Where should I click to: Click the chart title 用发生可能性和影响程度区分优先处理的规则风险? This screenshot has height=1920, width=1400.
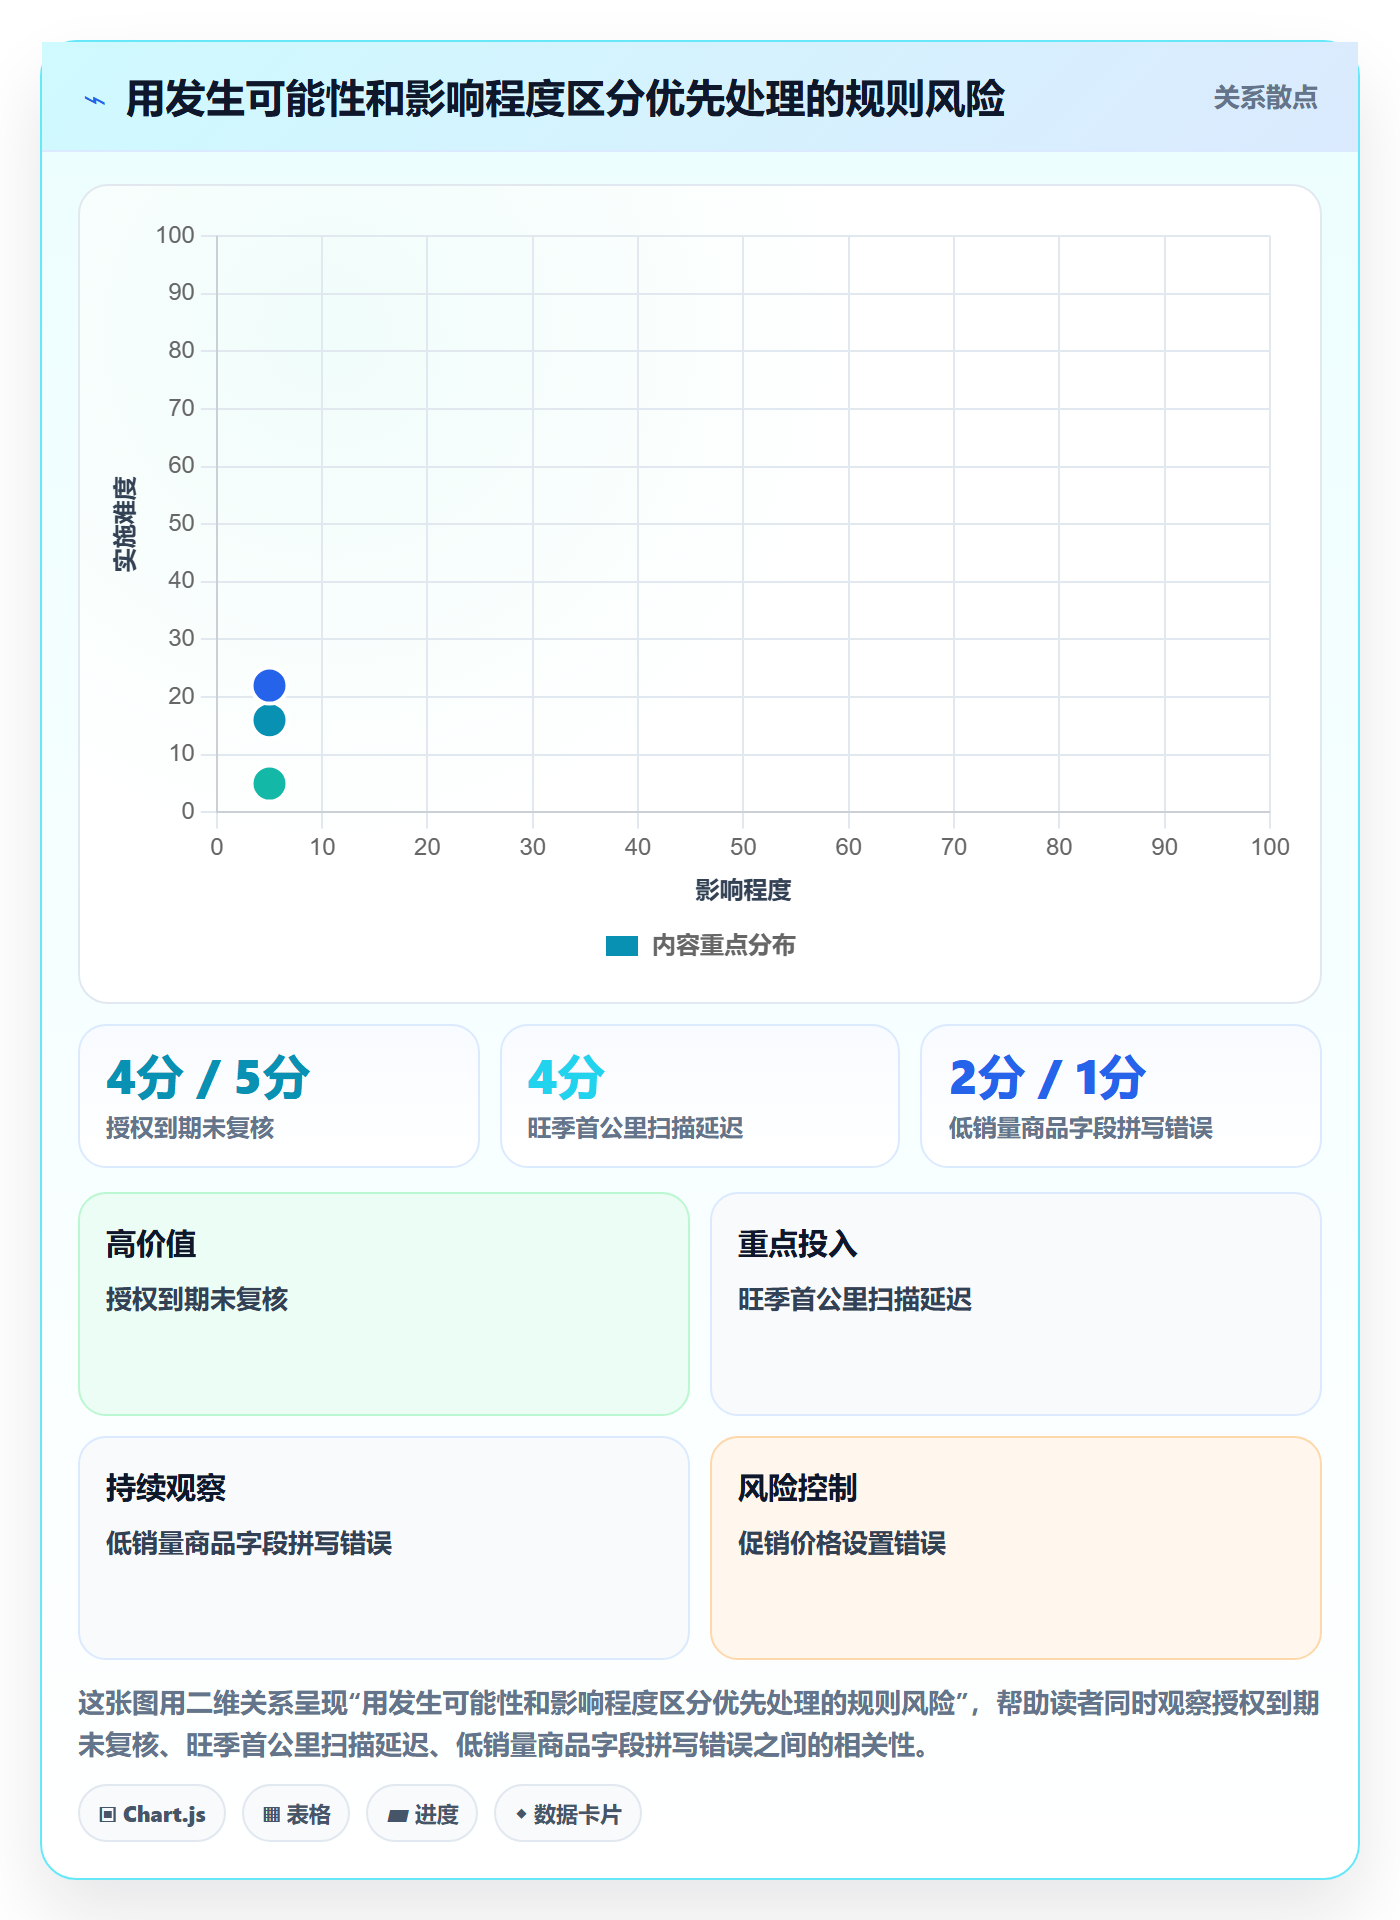tap(565, 99)
